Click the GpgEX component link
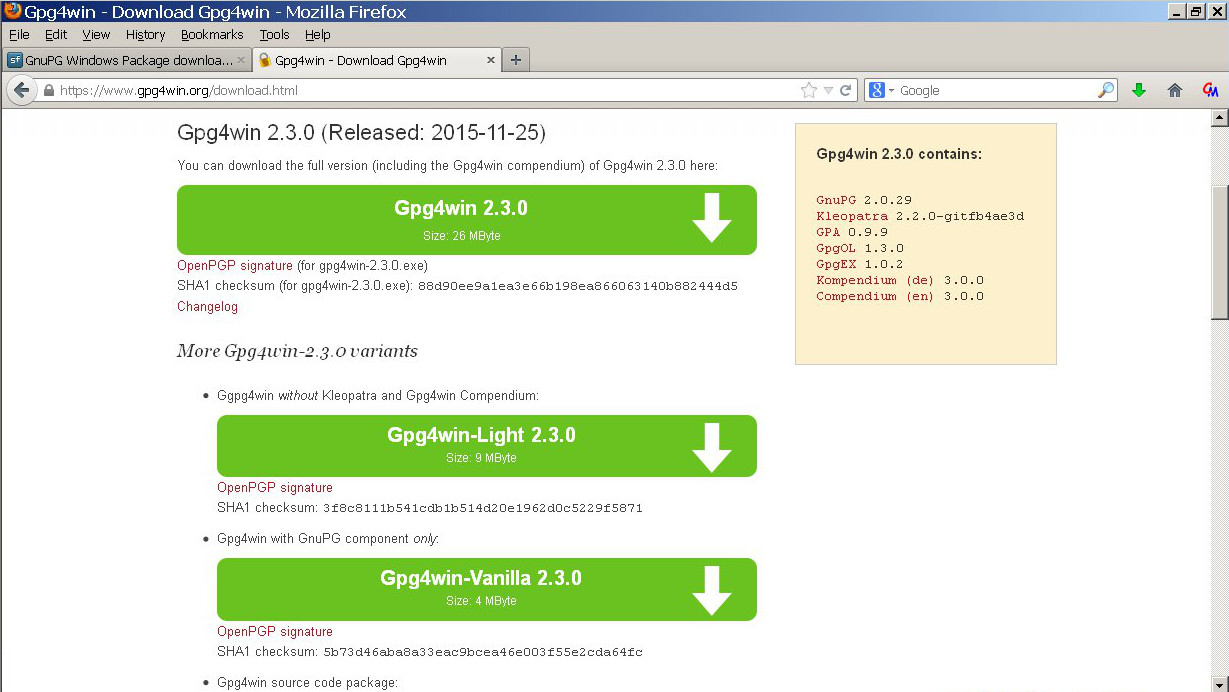Screen dimensions: 1229x692 (x=836, y=264)
